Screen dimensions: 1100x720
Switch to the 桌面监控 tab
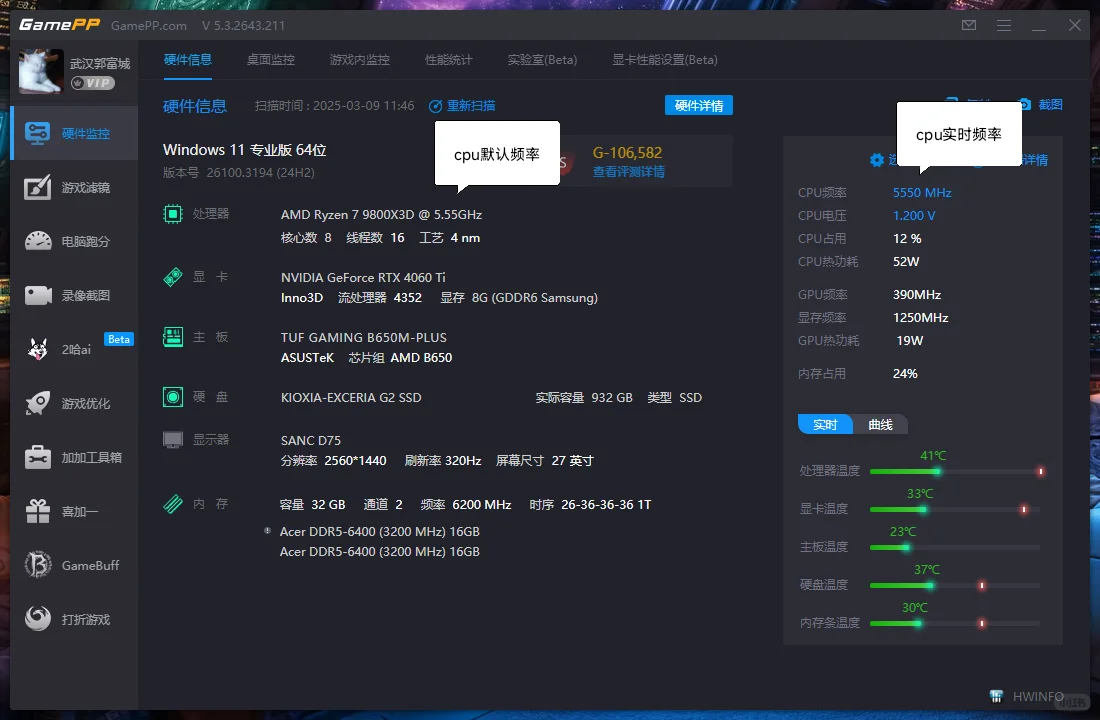point(271,60)
